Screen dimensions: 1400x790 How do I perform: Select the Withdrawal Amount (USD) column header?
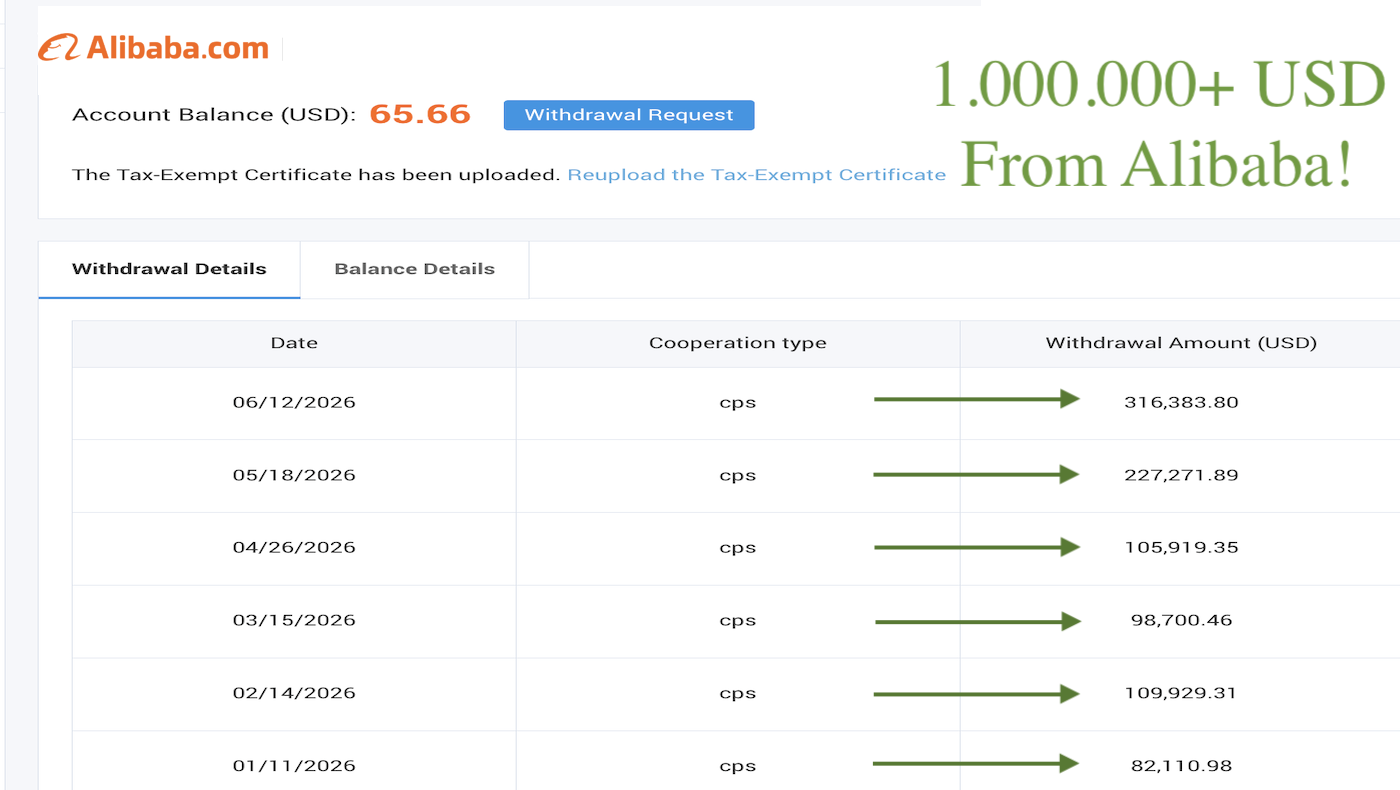(1181, 343)
